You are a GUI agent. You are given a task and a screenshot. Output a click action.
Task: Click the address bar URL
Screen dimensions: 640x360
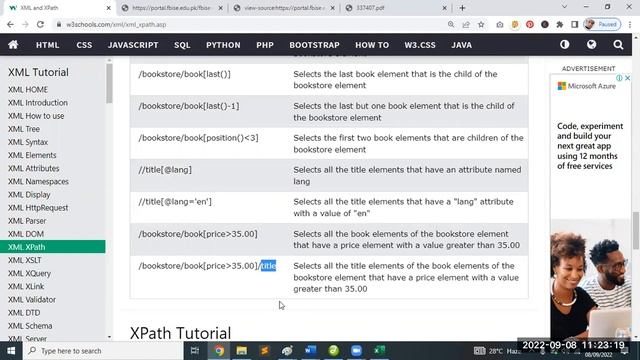(116, 24)
